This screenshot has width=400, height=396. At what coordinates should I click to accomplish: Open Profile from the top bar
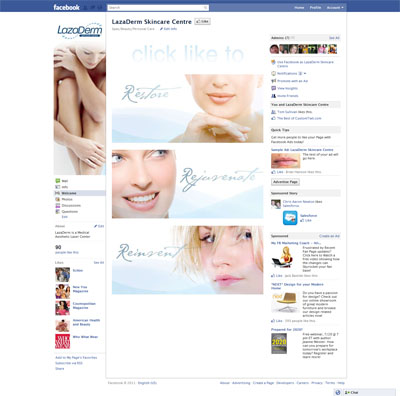[315, 7]
